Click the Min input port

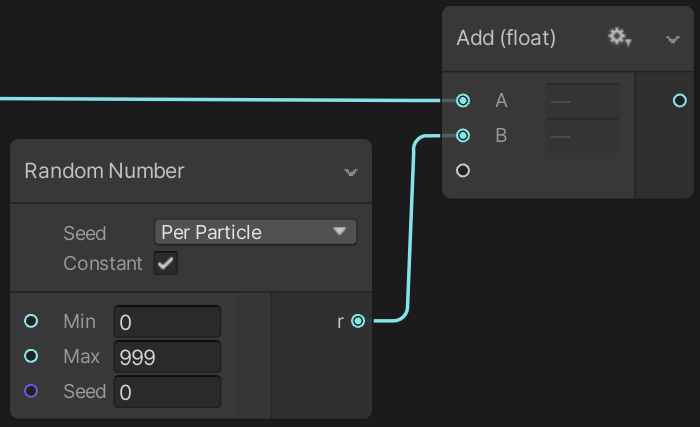(x=31, y=321)
